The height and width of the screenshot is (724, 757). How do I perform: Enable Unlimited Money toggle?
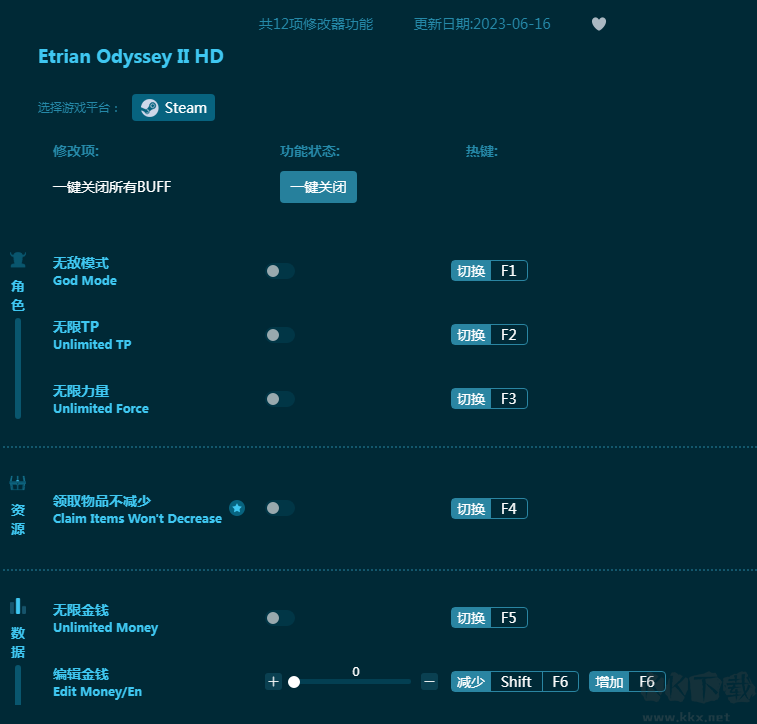coord(280,618)
